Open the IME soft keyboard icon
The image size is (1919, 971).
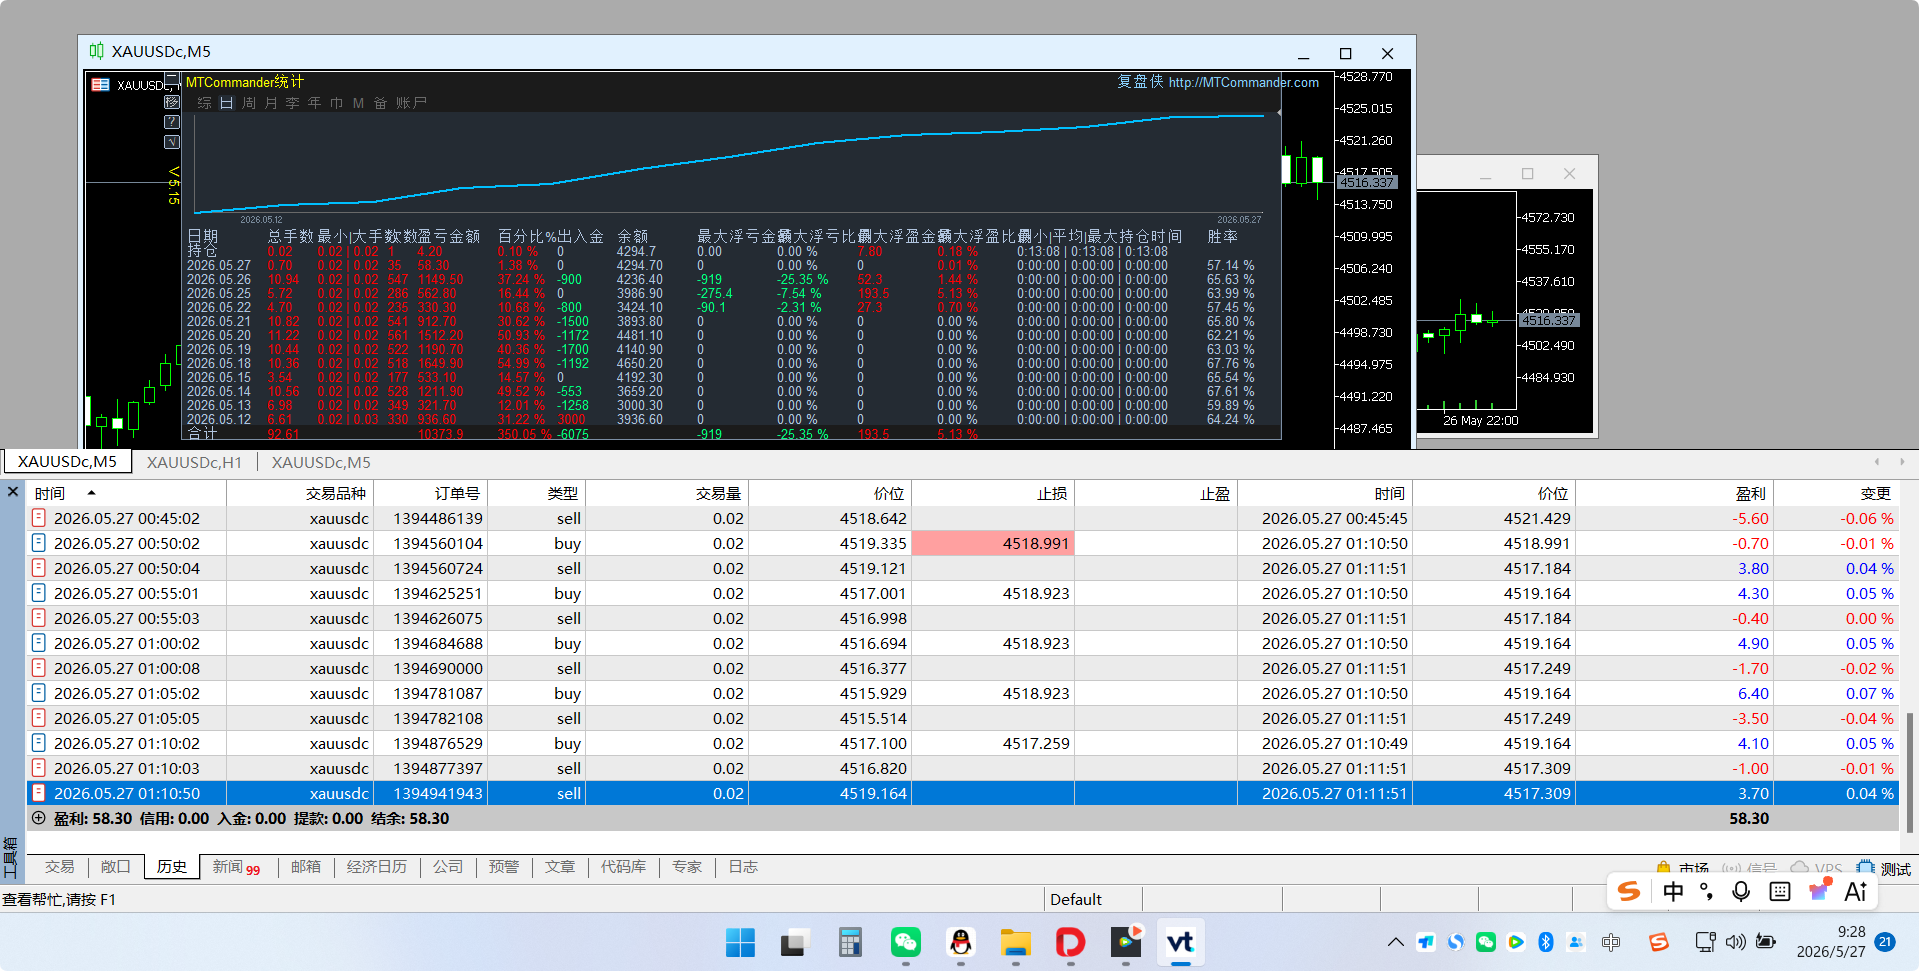(1780, 891)
